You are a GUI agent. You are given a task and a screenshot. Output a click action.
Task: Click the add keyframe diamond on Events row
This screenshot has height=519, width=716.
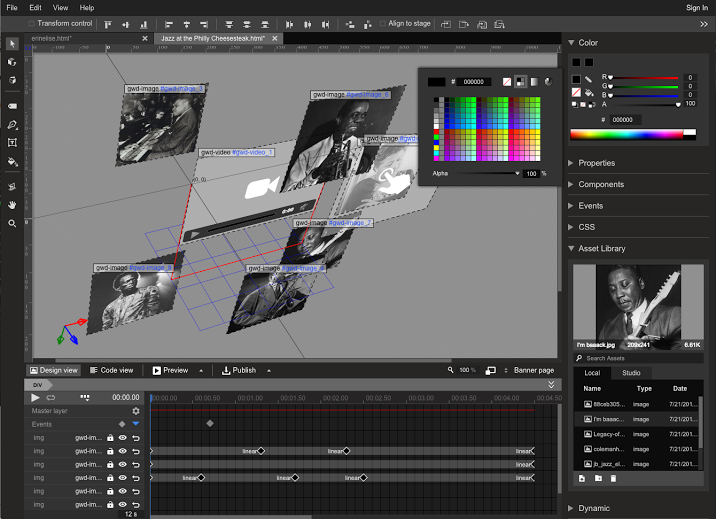[122, 424]
